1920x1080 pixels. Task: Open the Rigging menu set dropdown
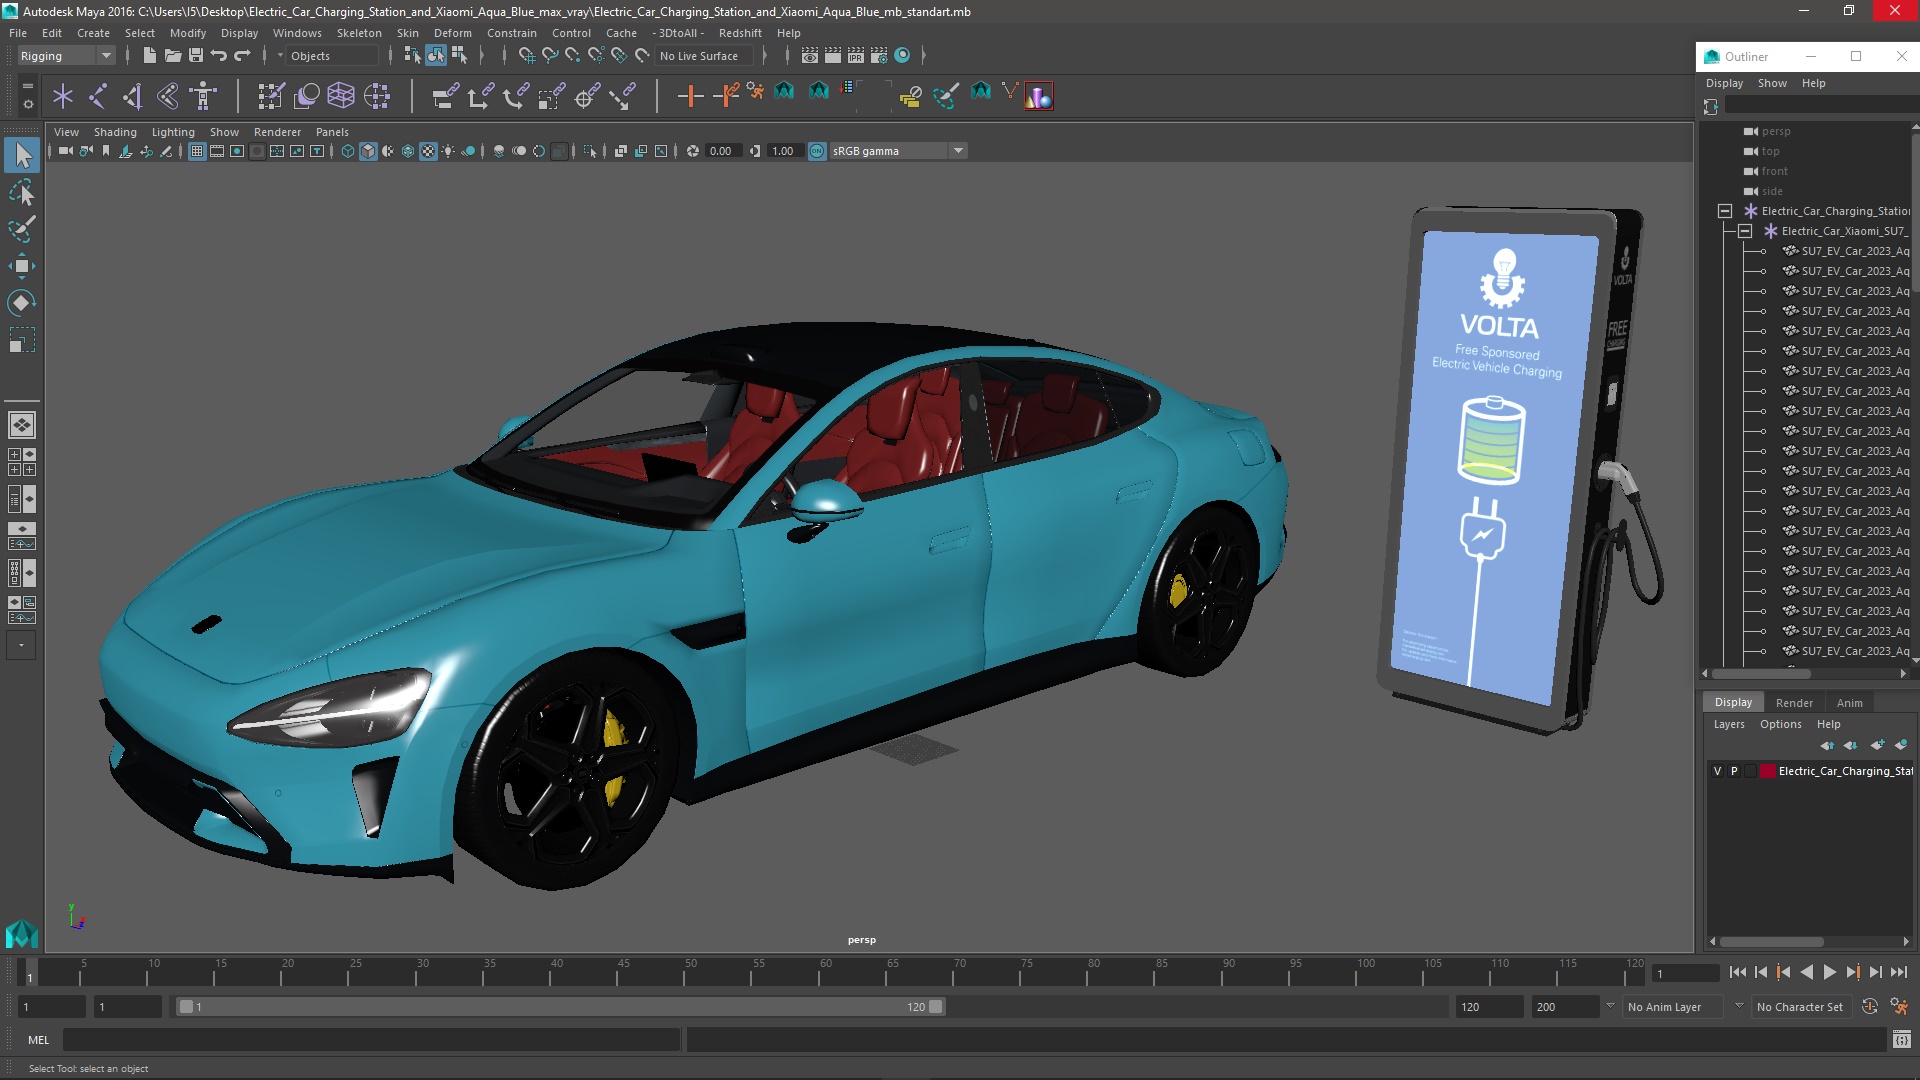(x=66, y=56)
